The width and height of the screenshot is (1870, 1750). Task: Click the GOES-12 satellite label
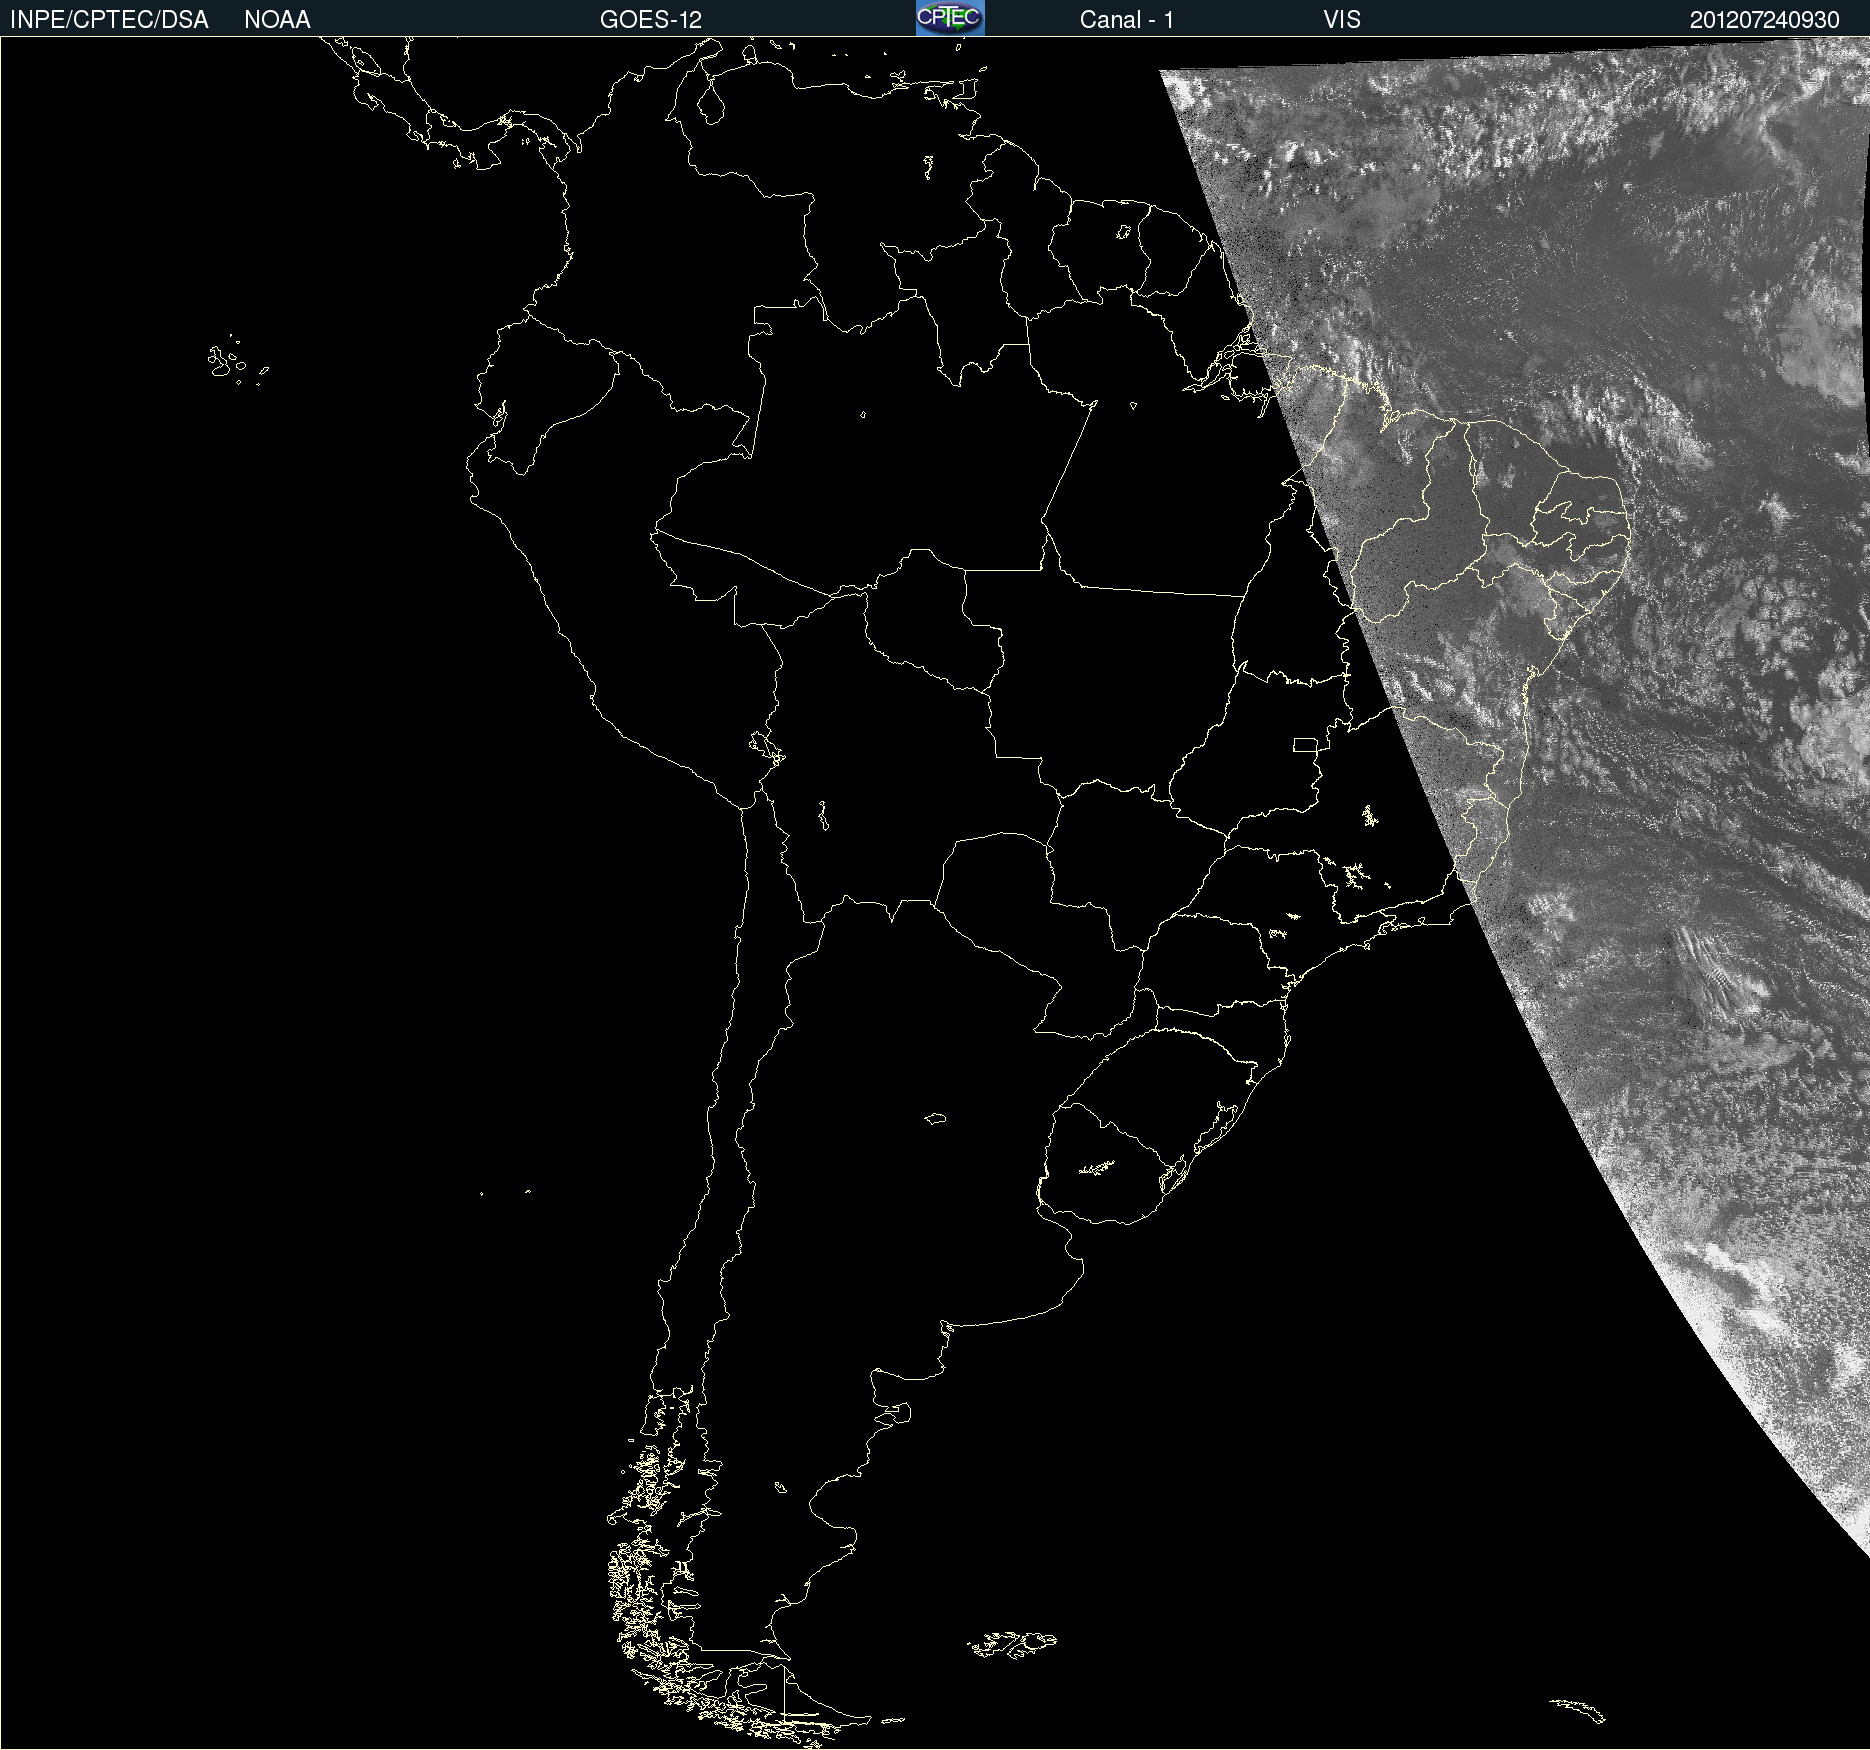[x=651, y=20]
